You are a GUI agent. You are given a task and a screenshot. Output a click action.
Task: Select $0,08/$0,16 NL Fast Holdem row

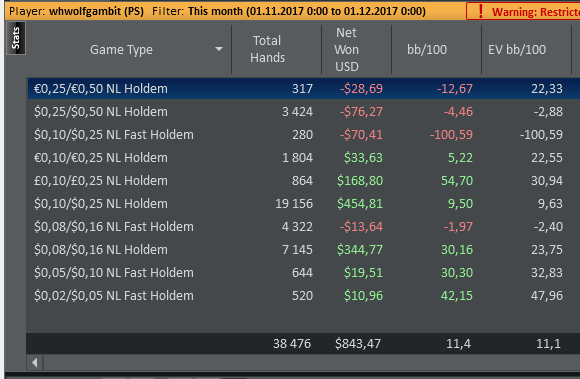[304, 226]
